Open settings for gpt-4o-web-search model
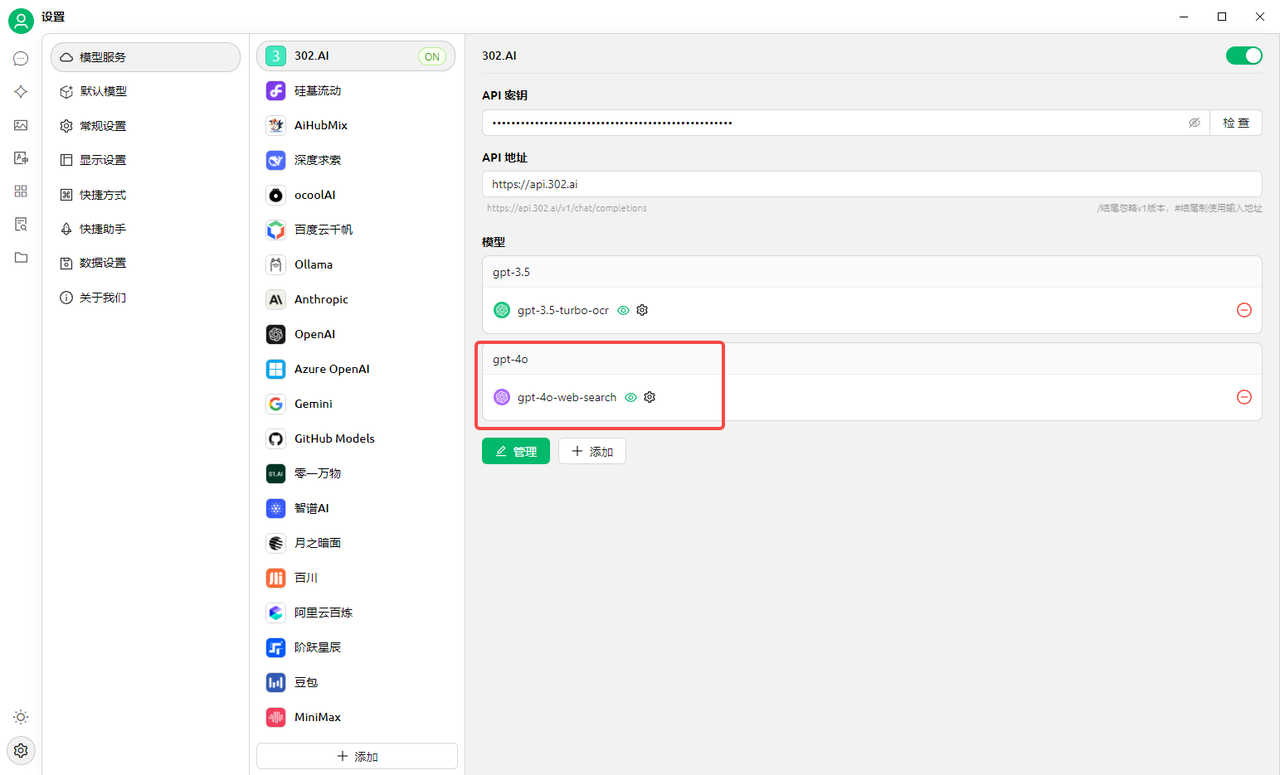Image resolution: width=1280 pixels, height=775 pixels. coord(650,397)
